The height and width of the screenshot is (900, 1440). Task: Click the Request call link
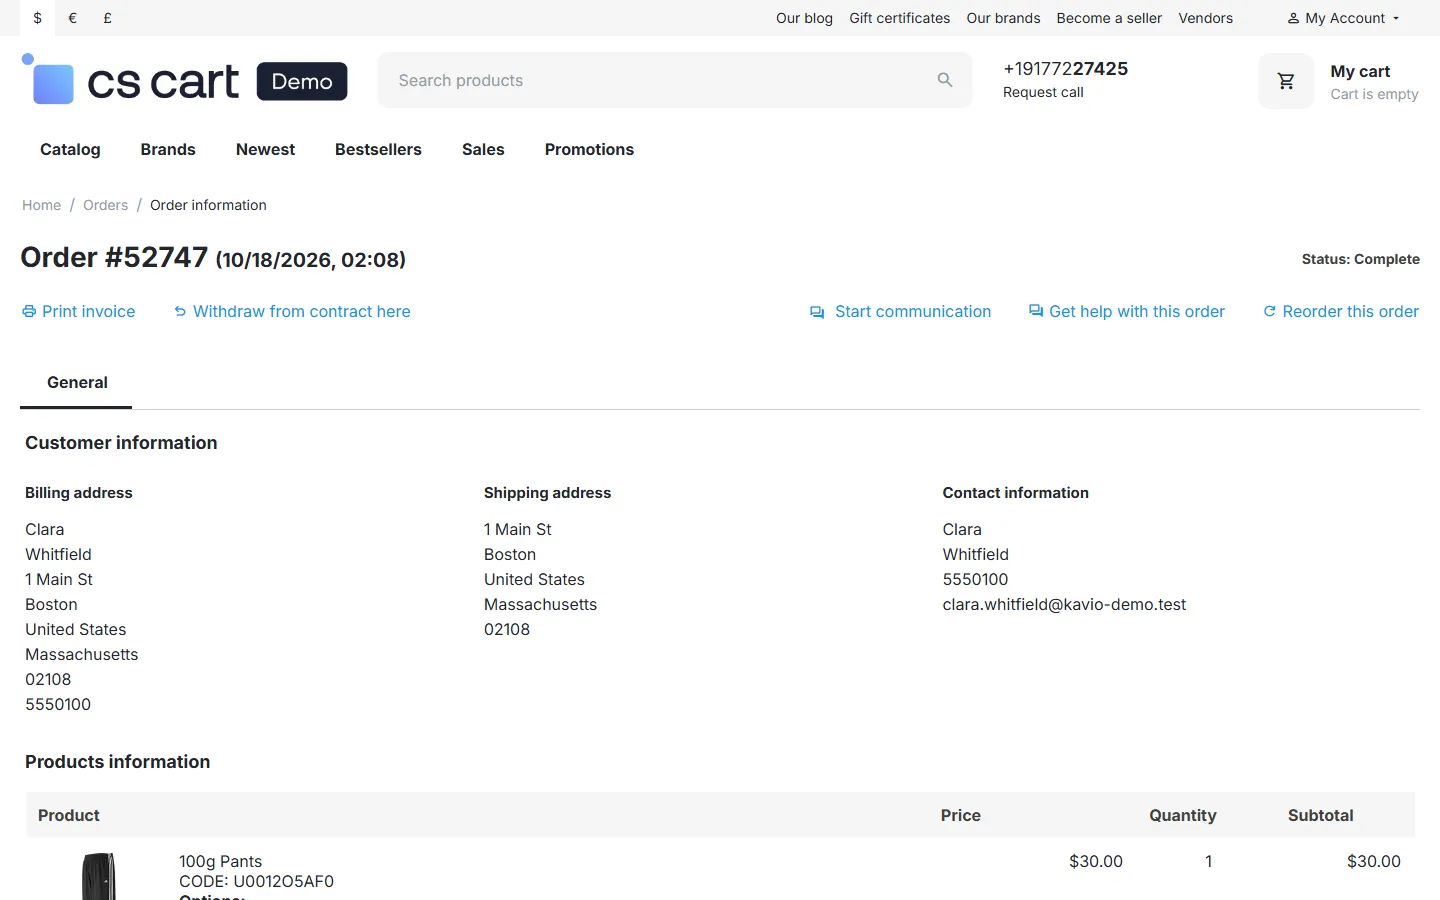1043,93
